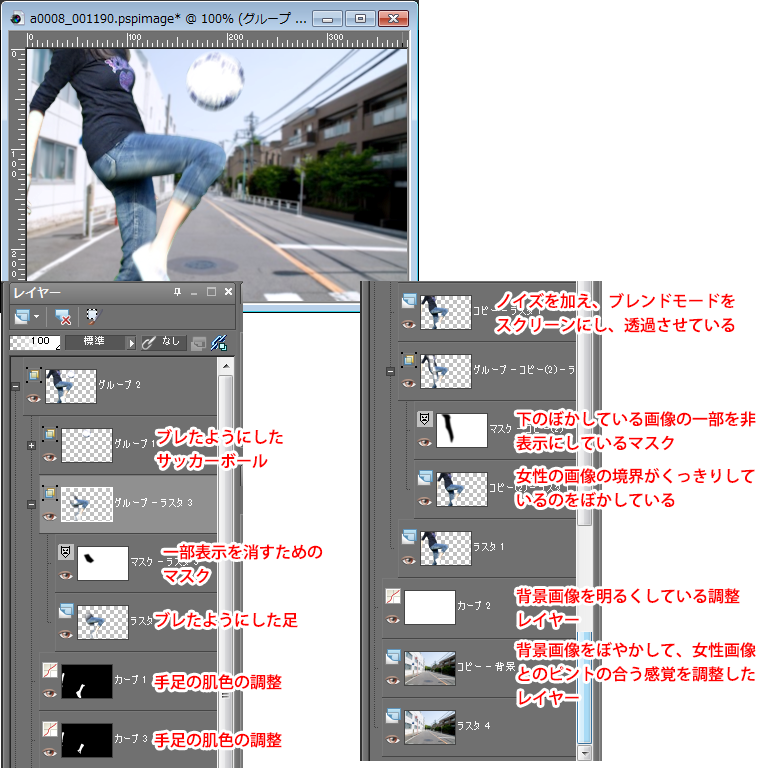Click the mask icon of マスク - ラスタ 3

66,552
